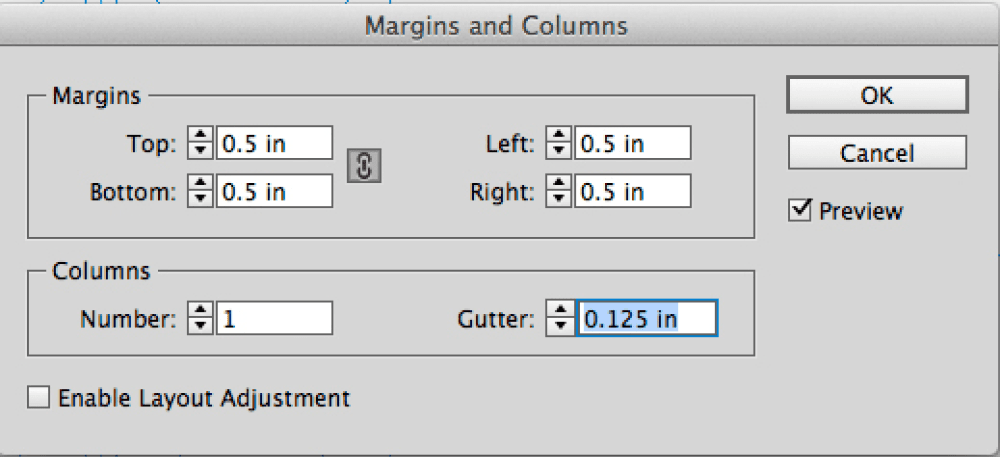Decrease Gutter value with down stepper
Viewport: 1000px width, 457px height.
coord(559,326)
